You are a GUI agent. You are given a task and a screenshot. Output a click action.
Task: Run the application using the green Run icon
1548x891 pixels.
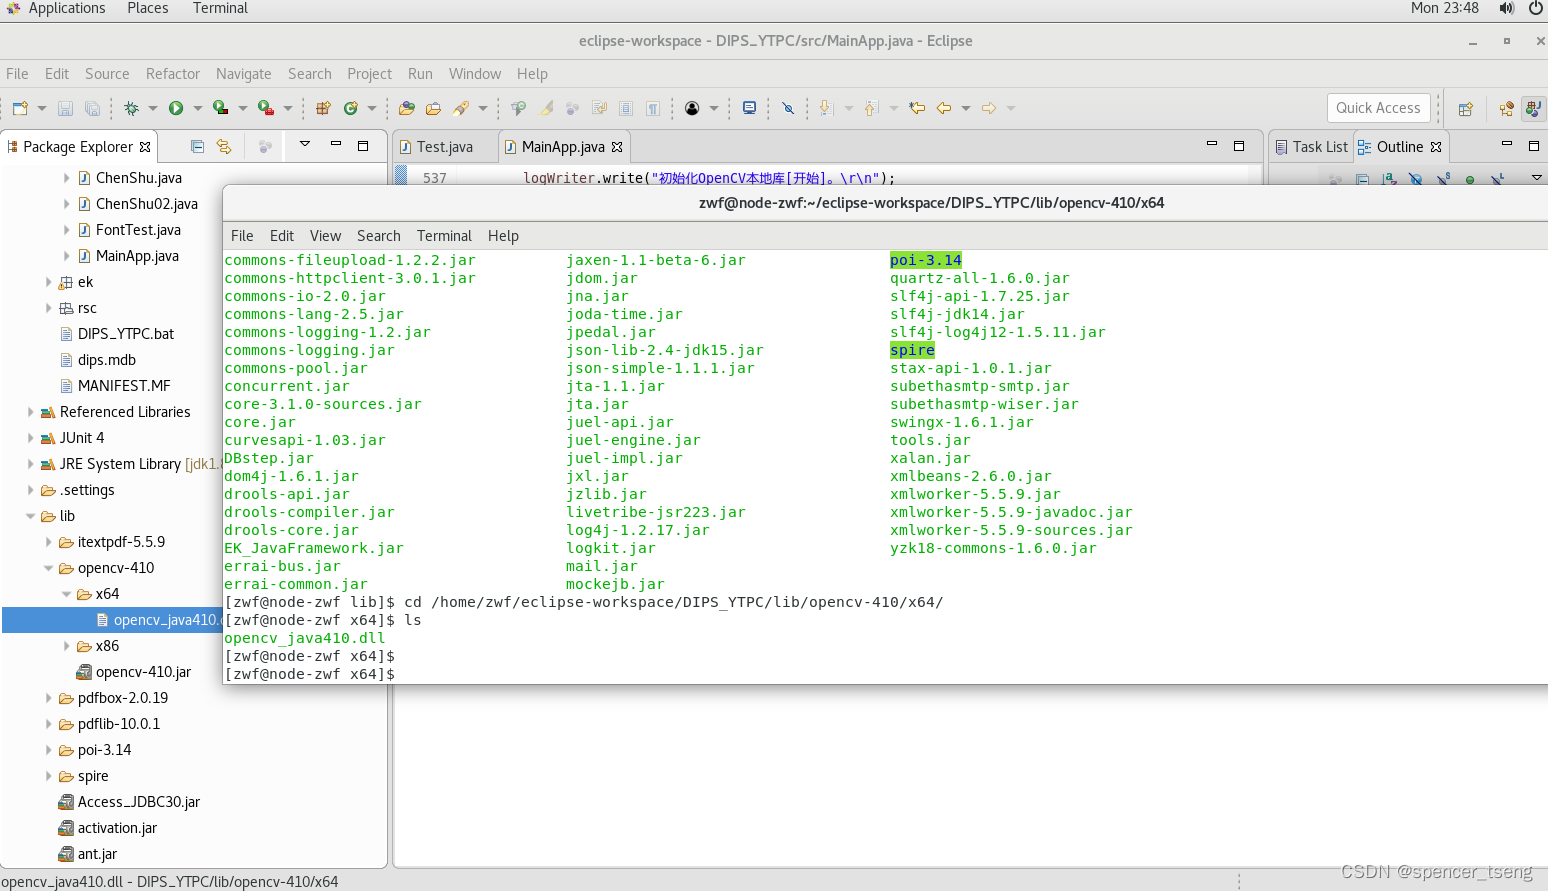point(176,108)
